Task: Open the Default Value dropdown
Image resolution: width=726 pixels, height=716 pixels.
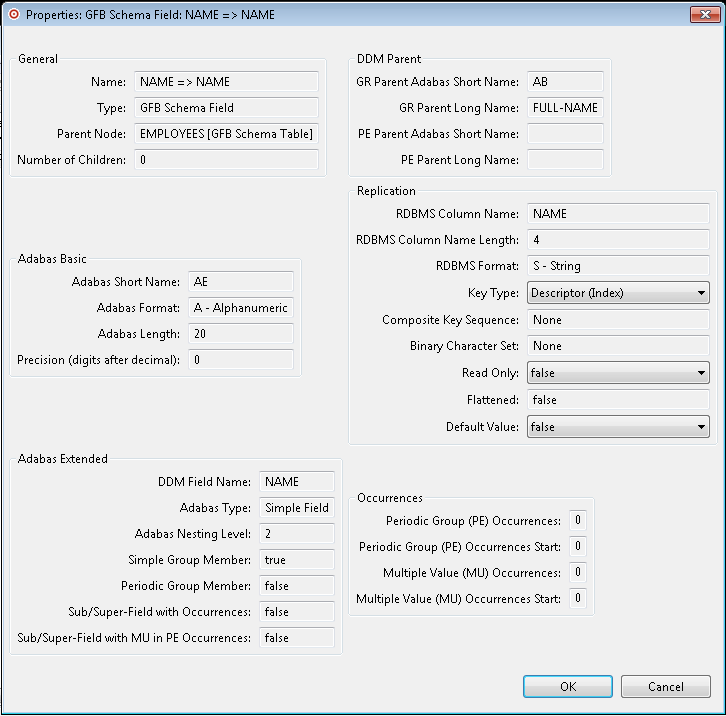Action: 618,427
